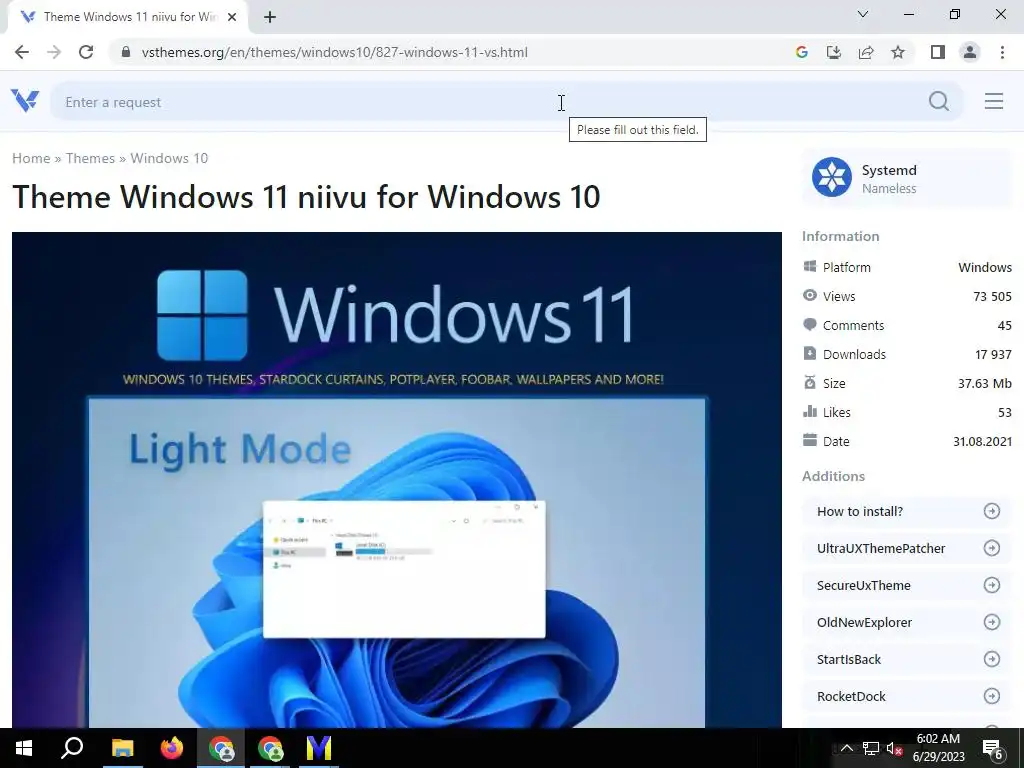Click the Comments count 45
This screenshot has height=768, width=1024.
1004,325
